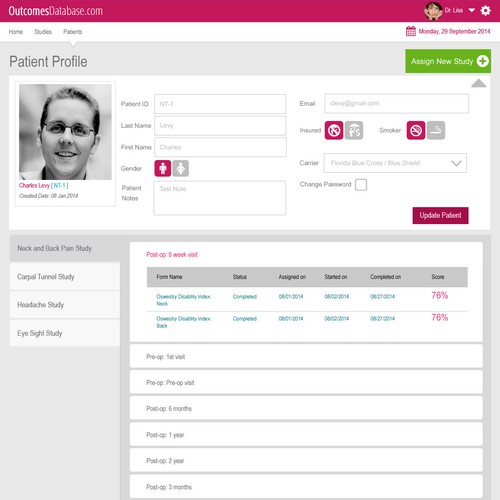The image size is (500, 500).
Task: Go to the Home menu
Action: (x=16, y=32)
